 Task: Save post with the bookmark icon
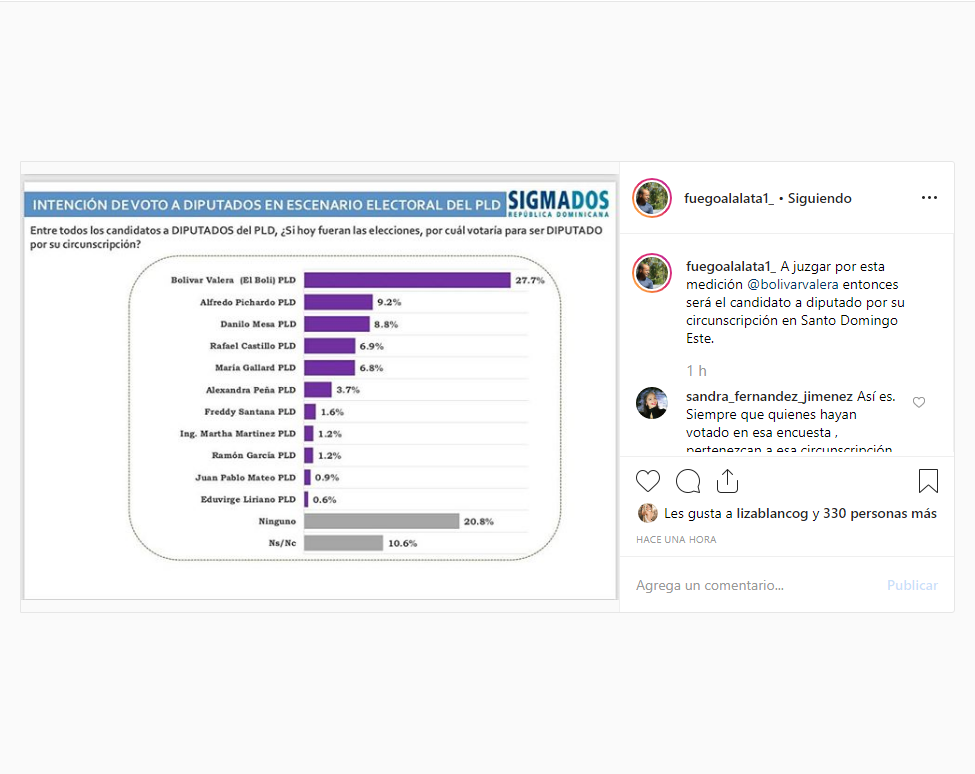coord(928,482)
